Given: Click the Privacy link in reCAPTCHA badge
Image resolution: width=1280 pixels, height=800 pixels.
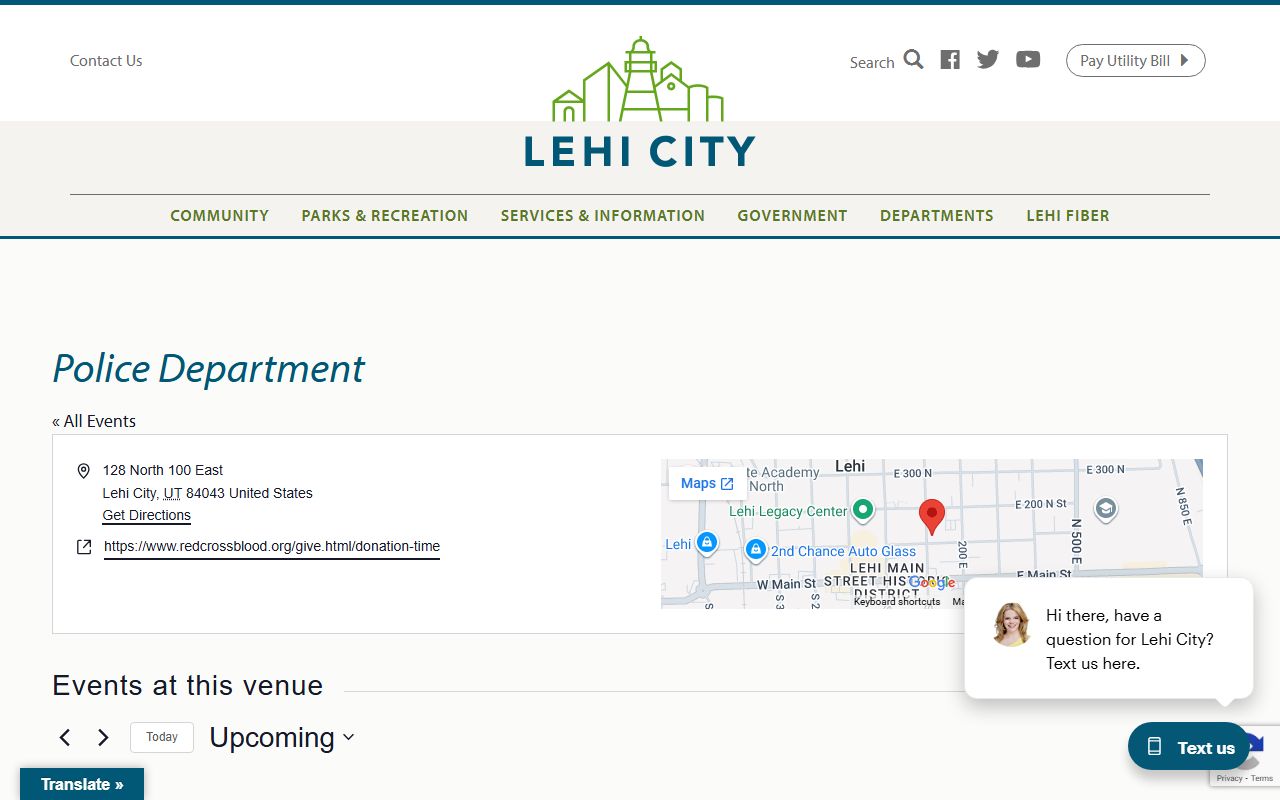Looking at the screenshot, I should point(1229,778).
